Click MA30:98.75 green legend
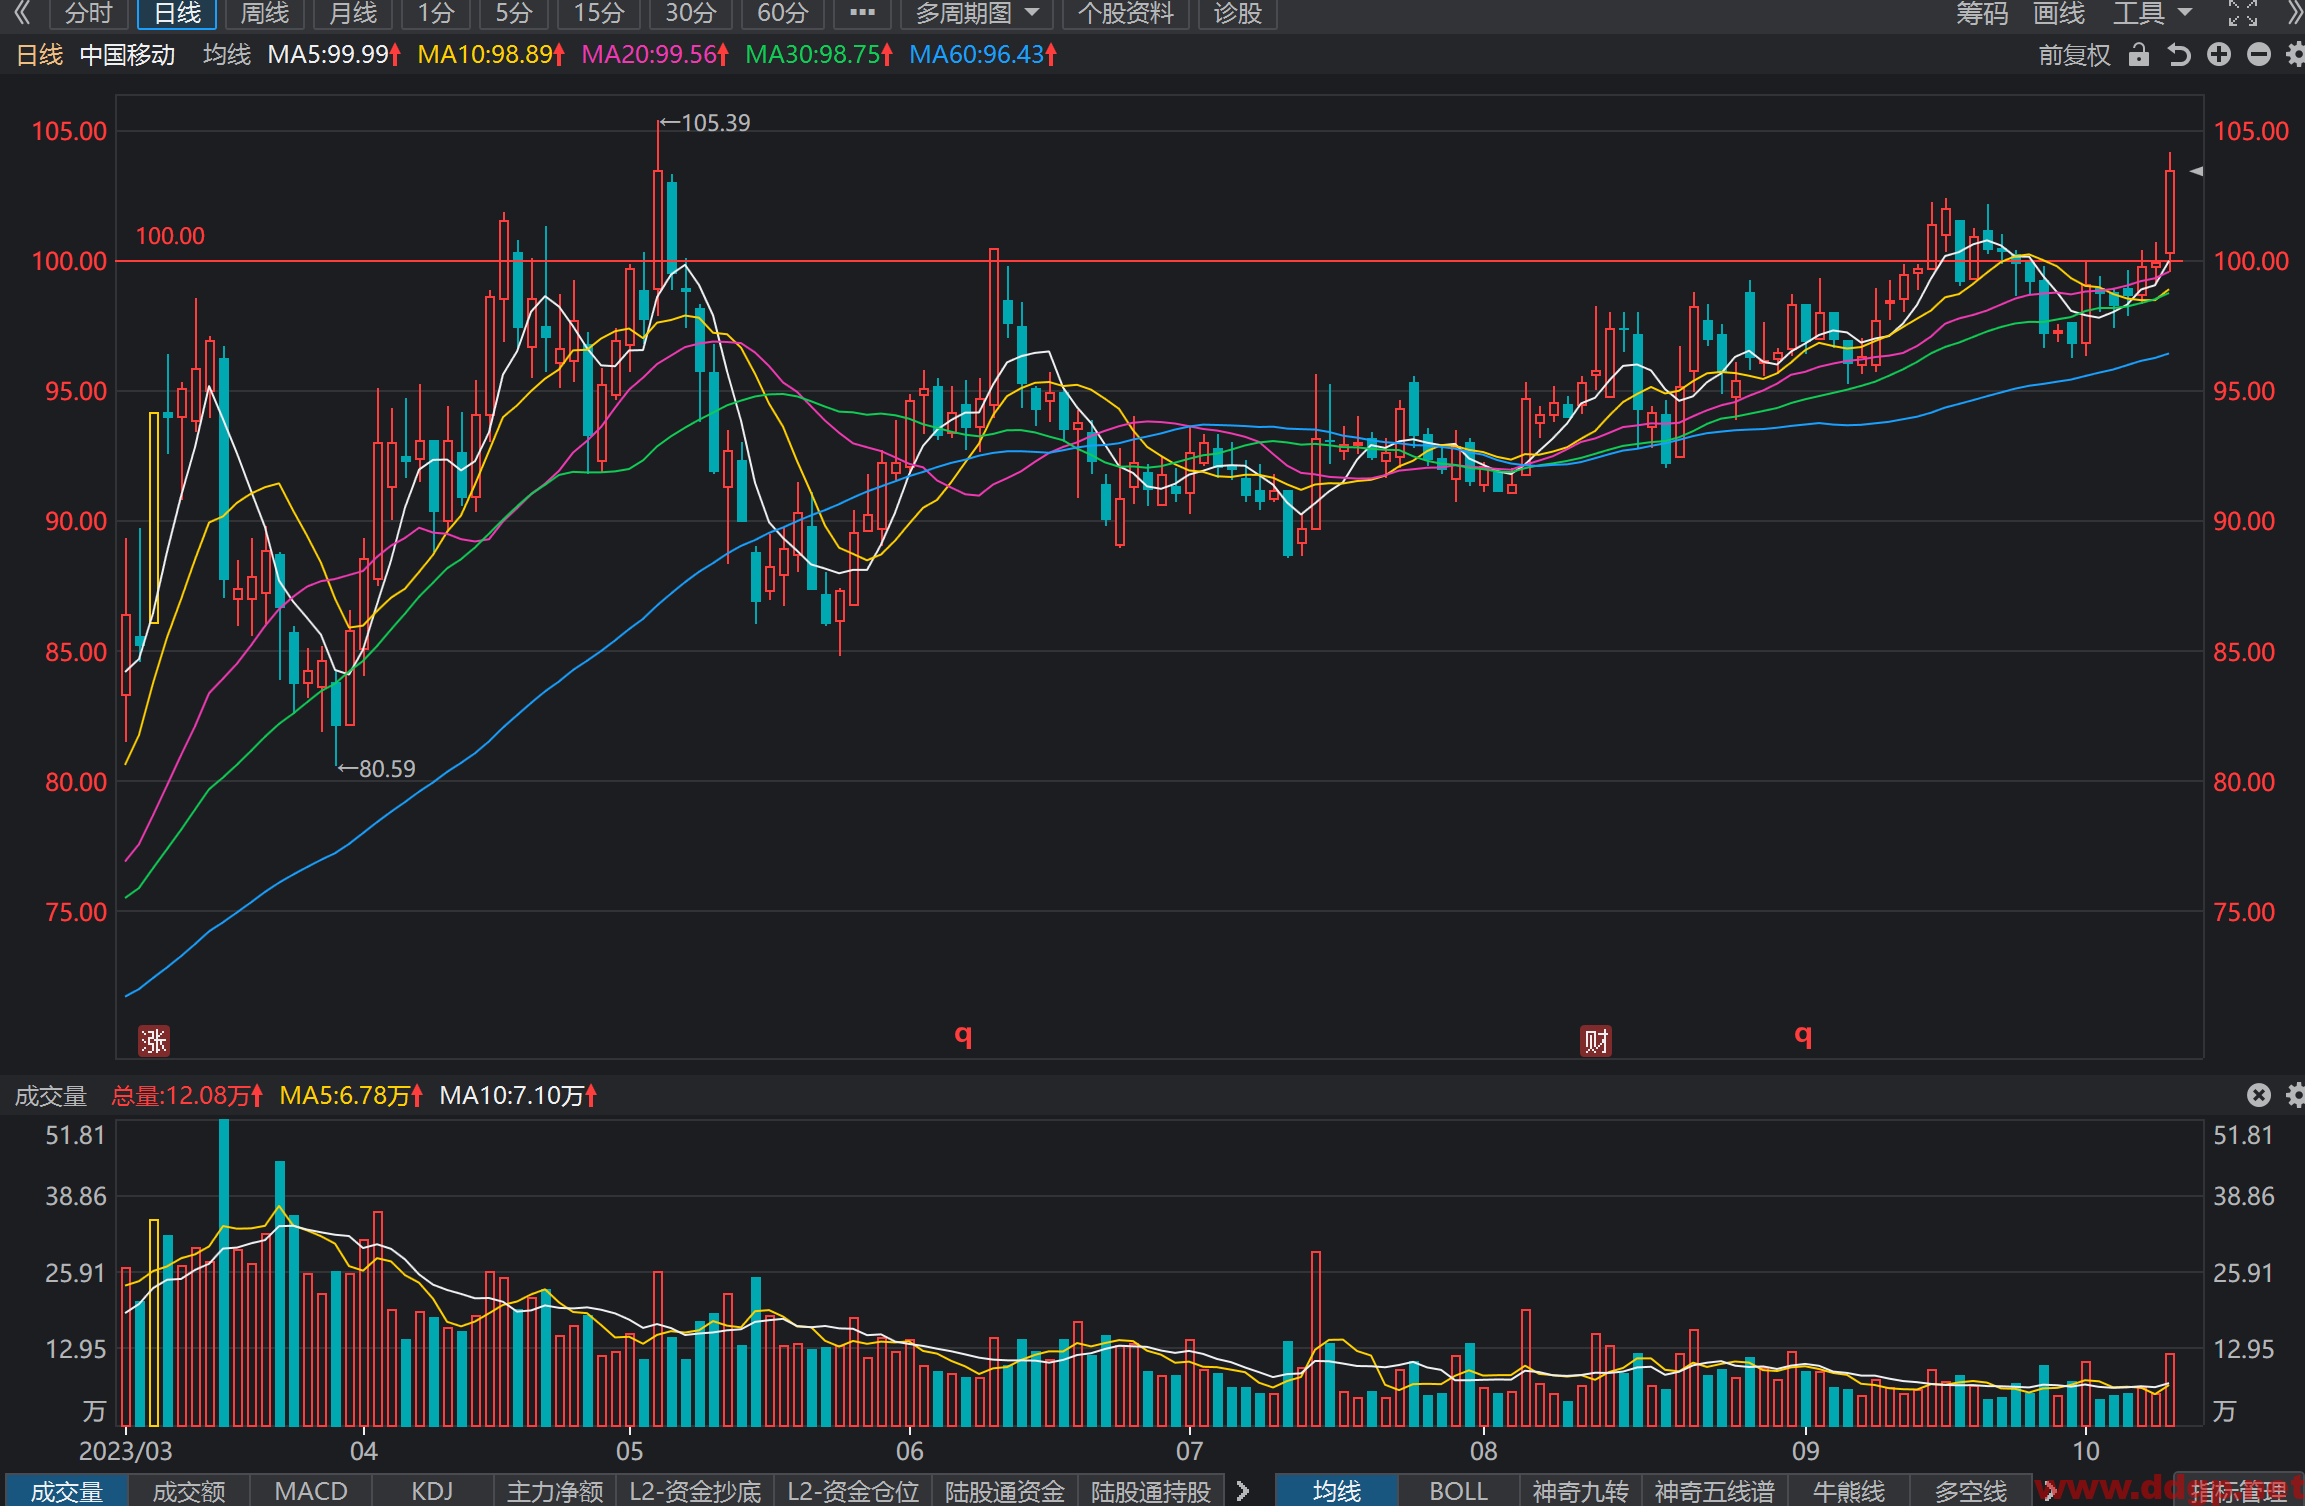The image size is (2305, 1506). pyautogui.click(x=819, y=55)
